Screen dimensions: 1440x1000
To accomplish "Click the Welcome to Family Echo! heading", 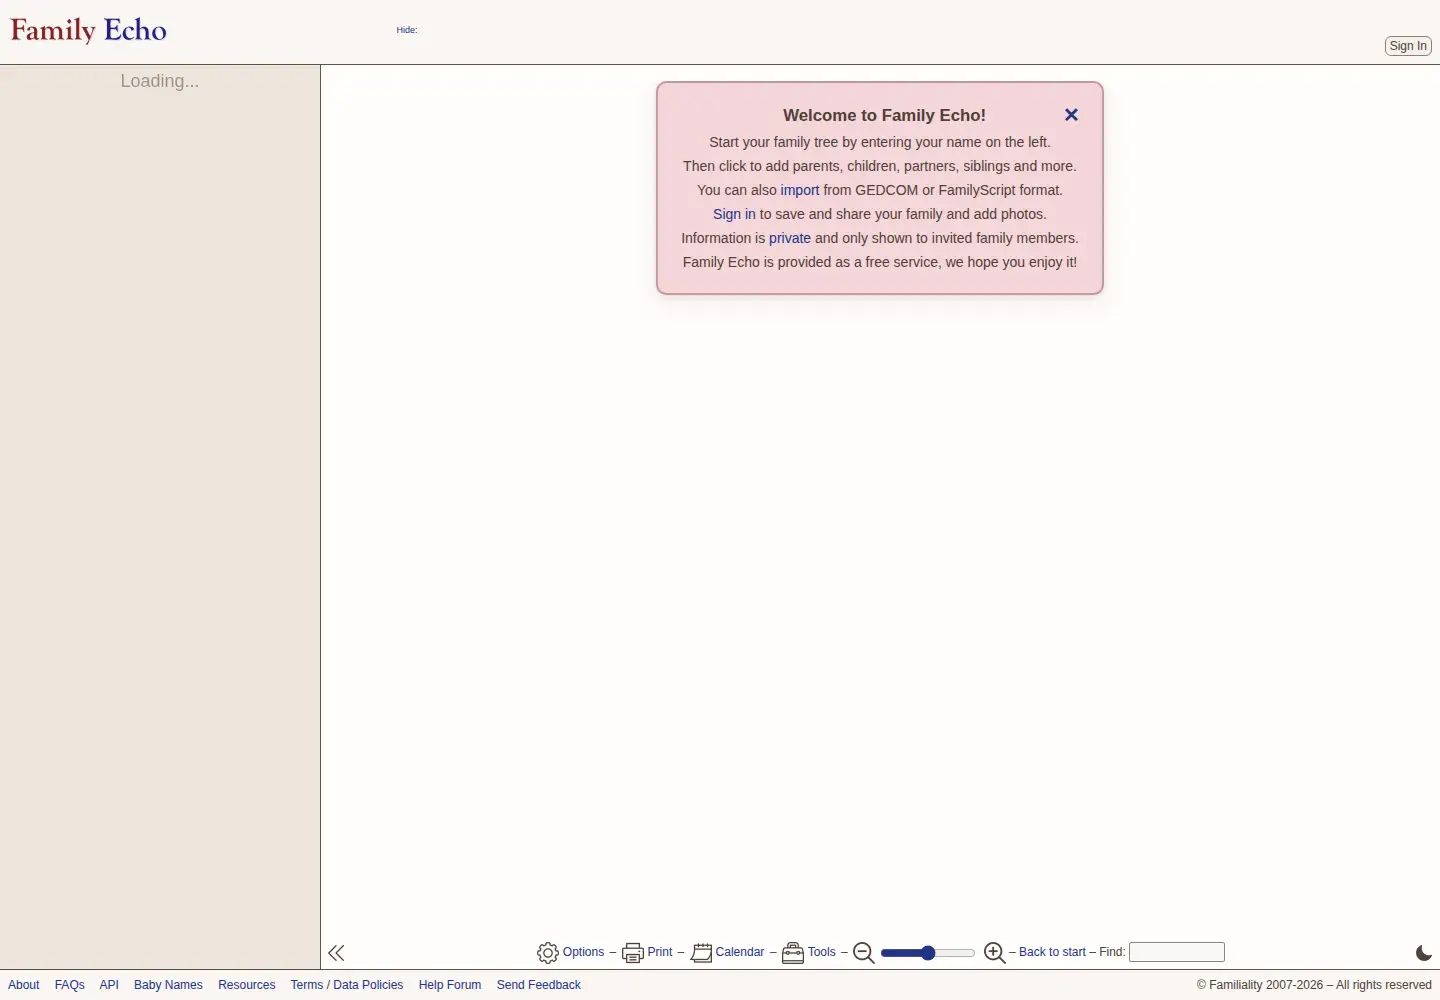I will [884, 115].
